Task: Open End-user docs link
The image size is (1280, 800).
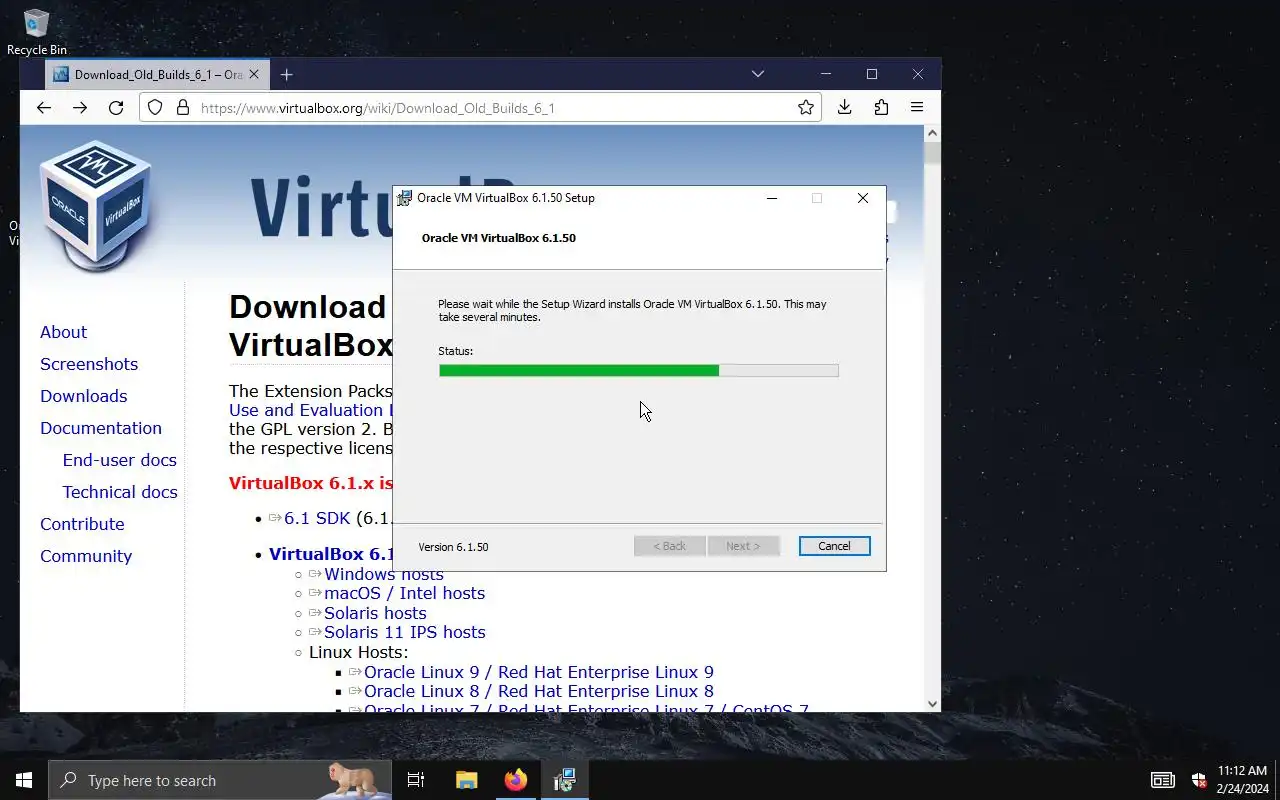Action: point(119,460)
